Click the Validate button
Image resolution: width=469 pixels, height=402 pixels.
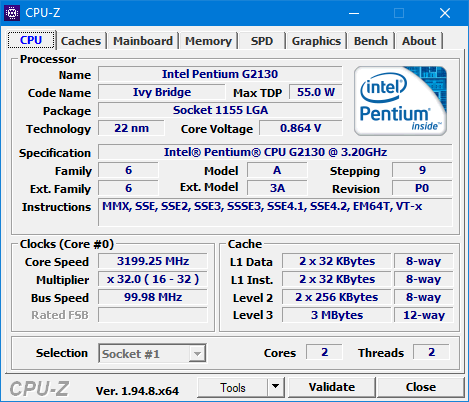tap(332, 387)
